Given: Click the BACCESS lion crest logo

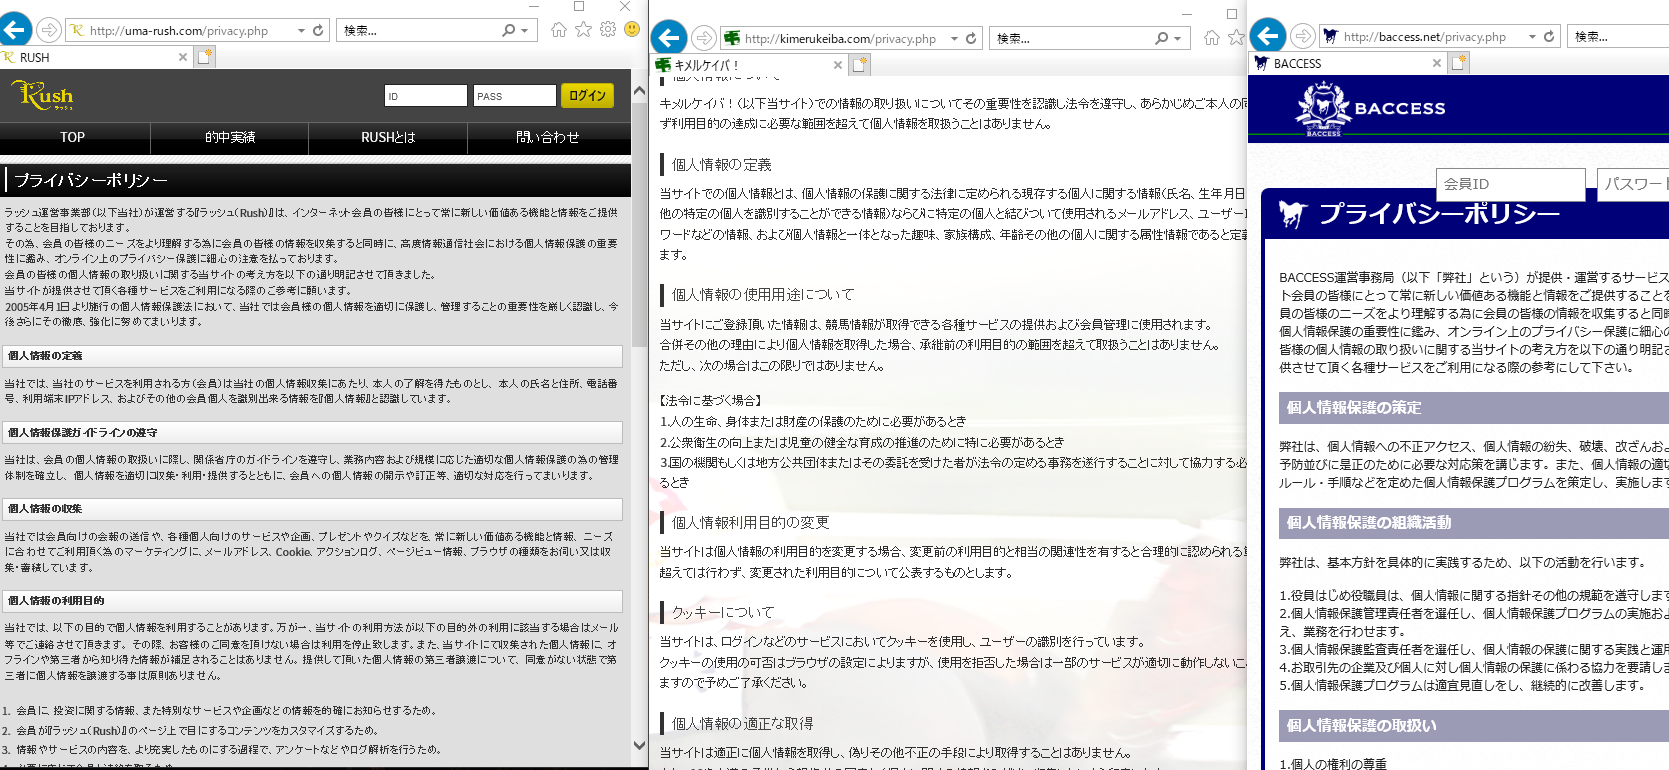Looking at the screenshot, I should pos(1323,107).
